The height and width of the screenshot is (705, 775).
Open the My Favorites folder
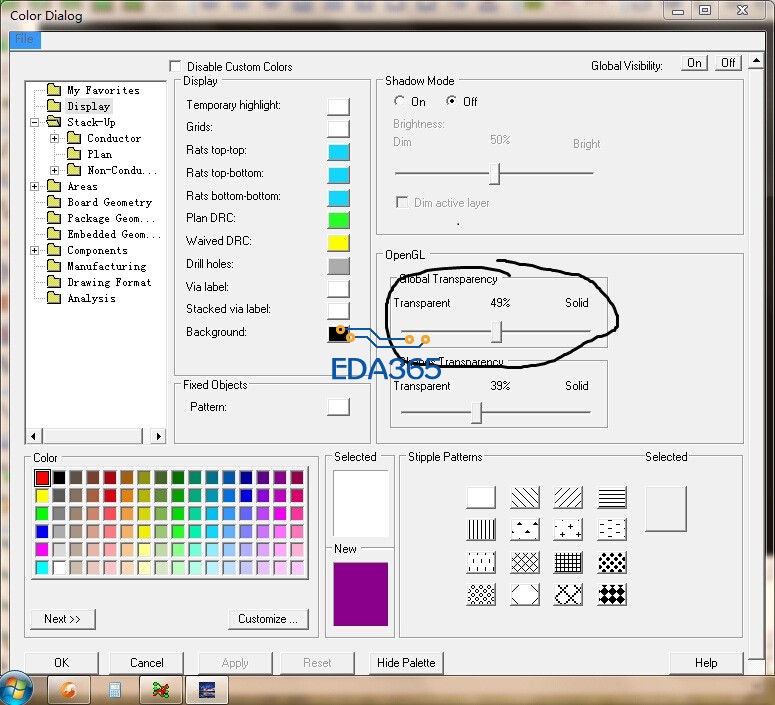coord(94,90)
